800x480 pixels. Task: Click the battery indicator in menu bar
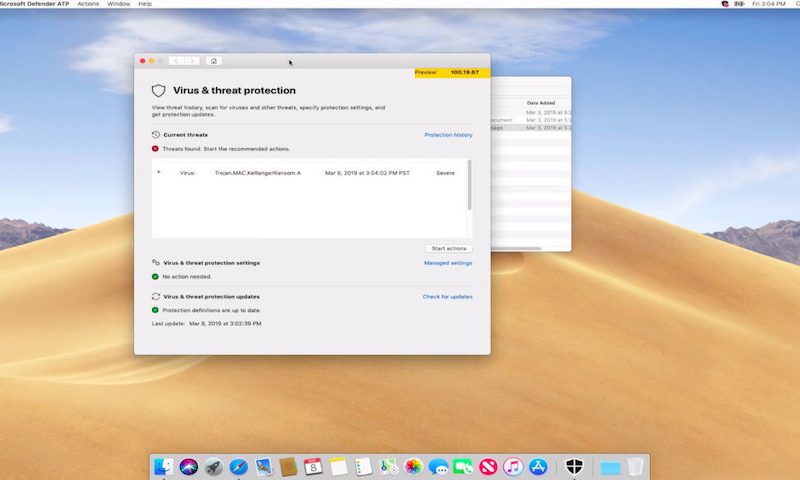tap(739, 4)
